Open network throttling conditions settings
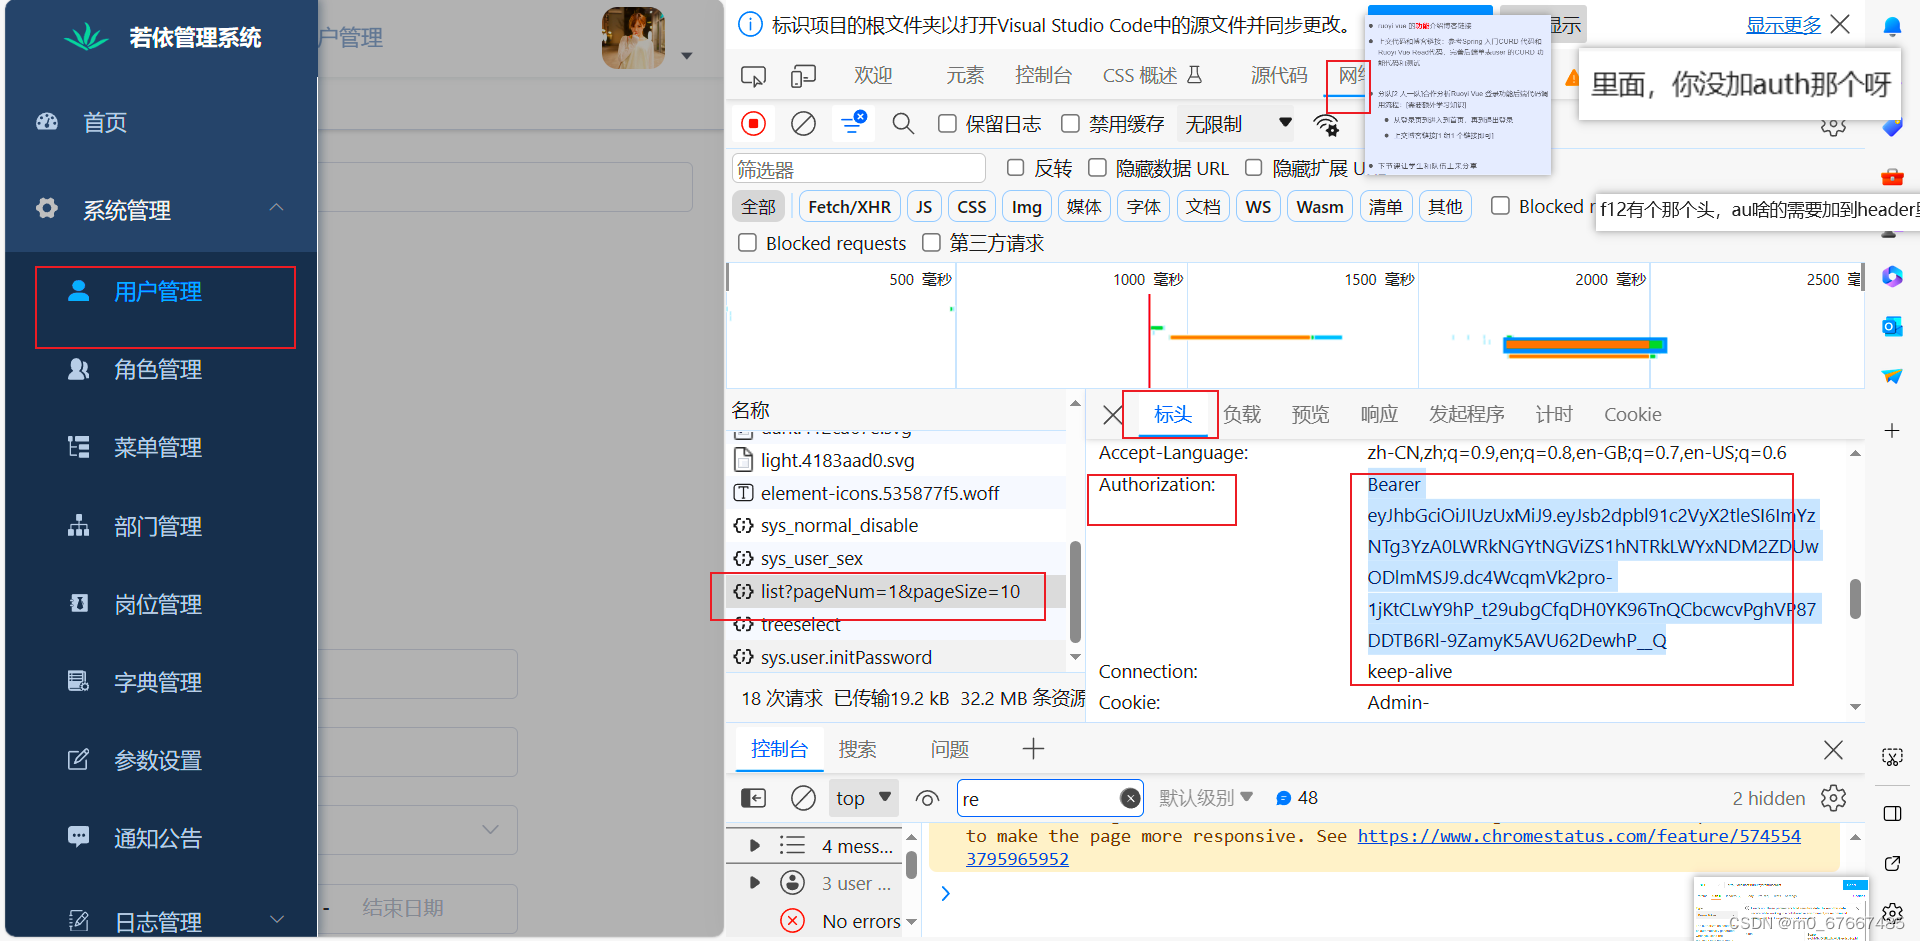 tap(1326, 123)
